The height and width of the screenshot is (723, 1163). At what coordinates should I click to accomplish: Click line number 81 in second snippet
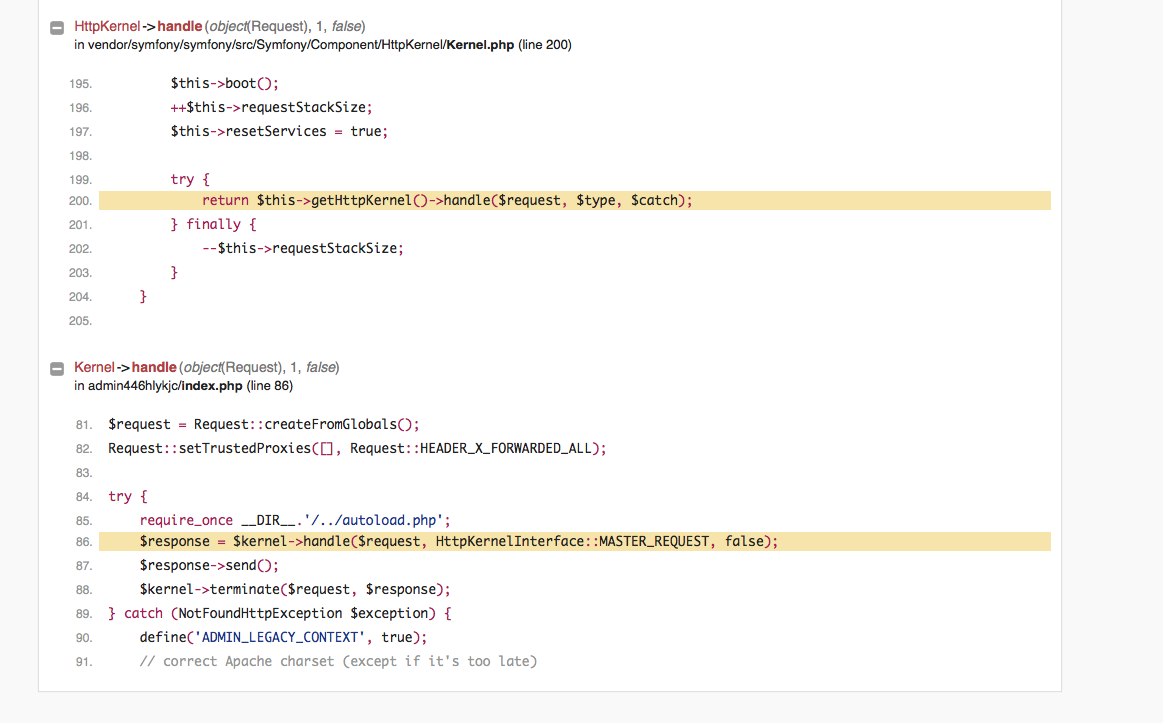pyautogui.click(x=84, y=425)
